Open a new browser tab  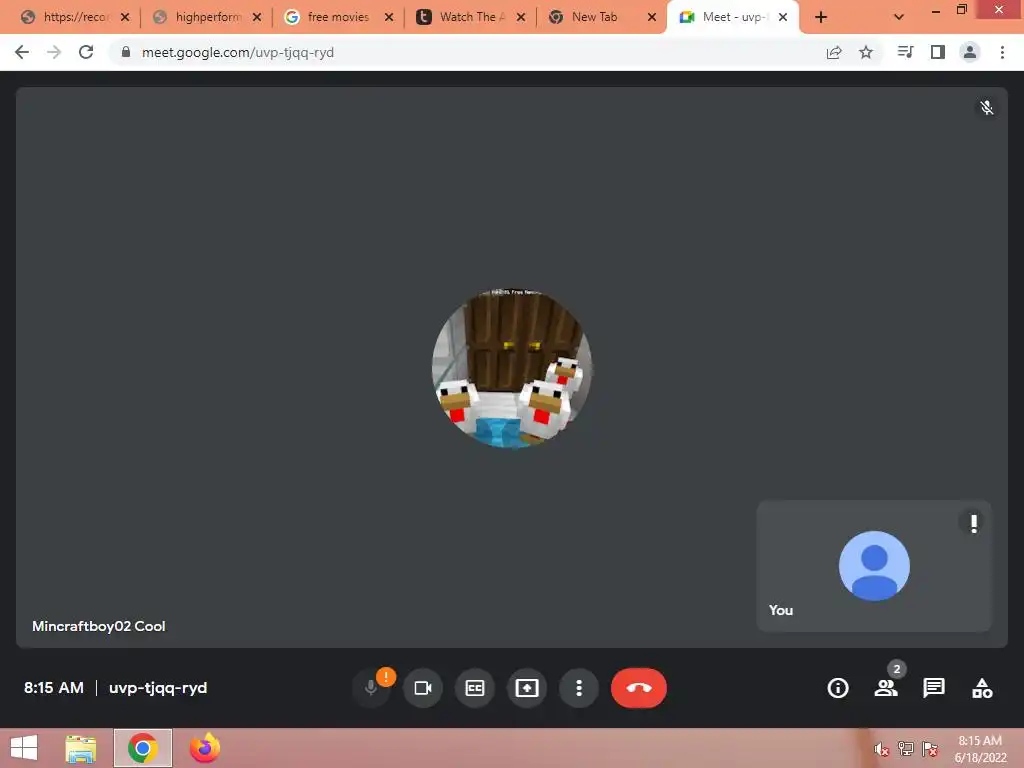(821, 17)
